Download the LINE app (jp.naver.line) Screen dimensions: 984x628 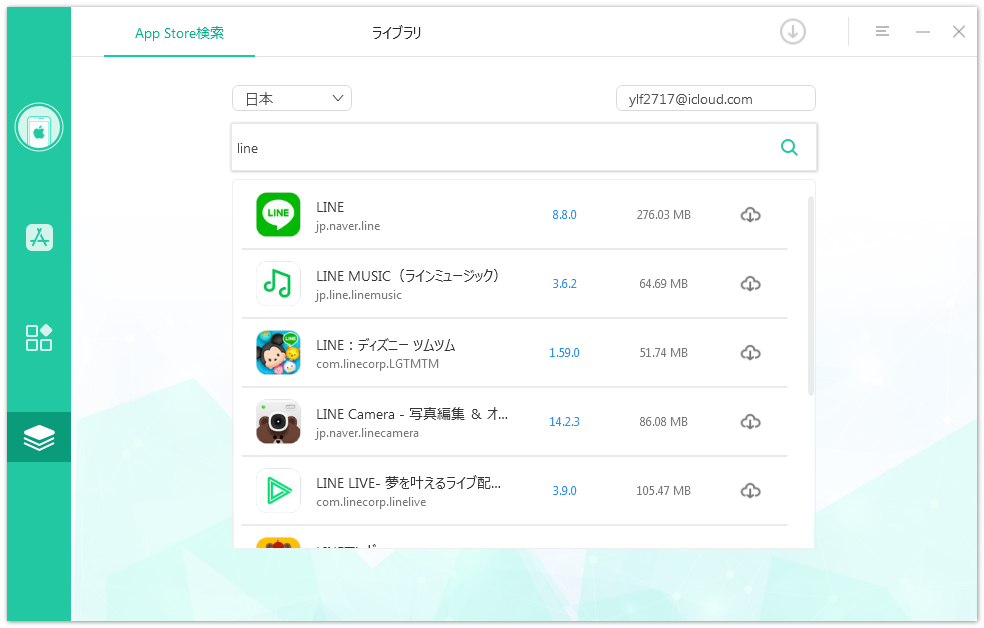click(751, 215)
